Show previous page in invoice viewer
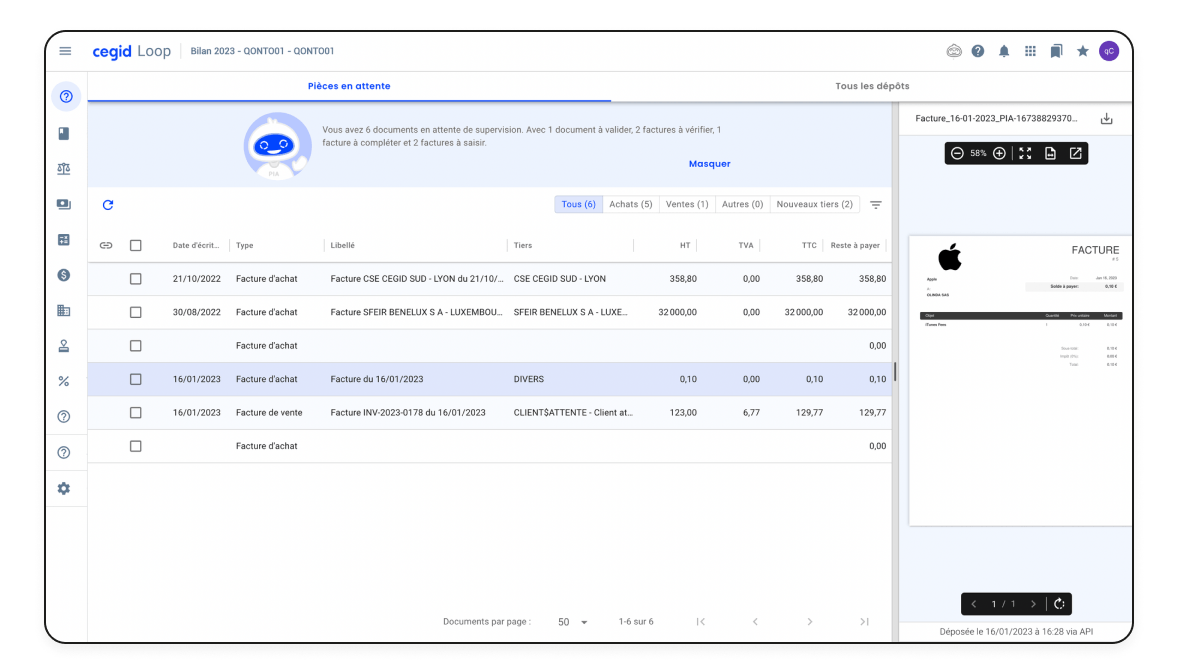Screen dimensions: 1184x668 tap(974, 604)
